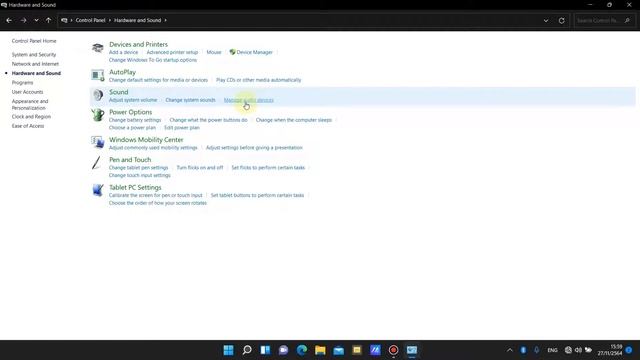Click in the Search Control Panel box

pos(604,20)
